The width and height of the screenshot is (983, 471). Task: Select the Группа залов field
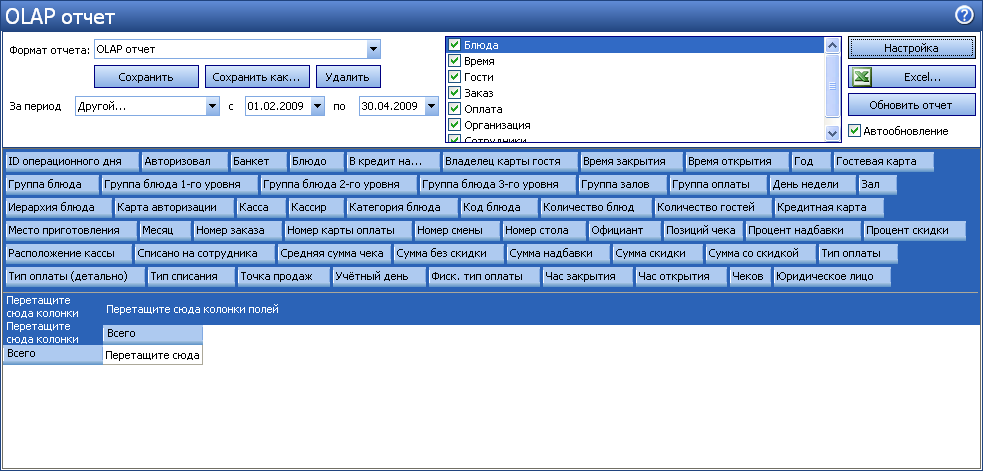(x=623, y=184)
